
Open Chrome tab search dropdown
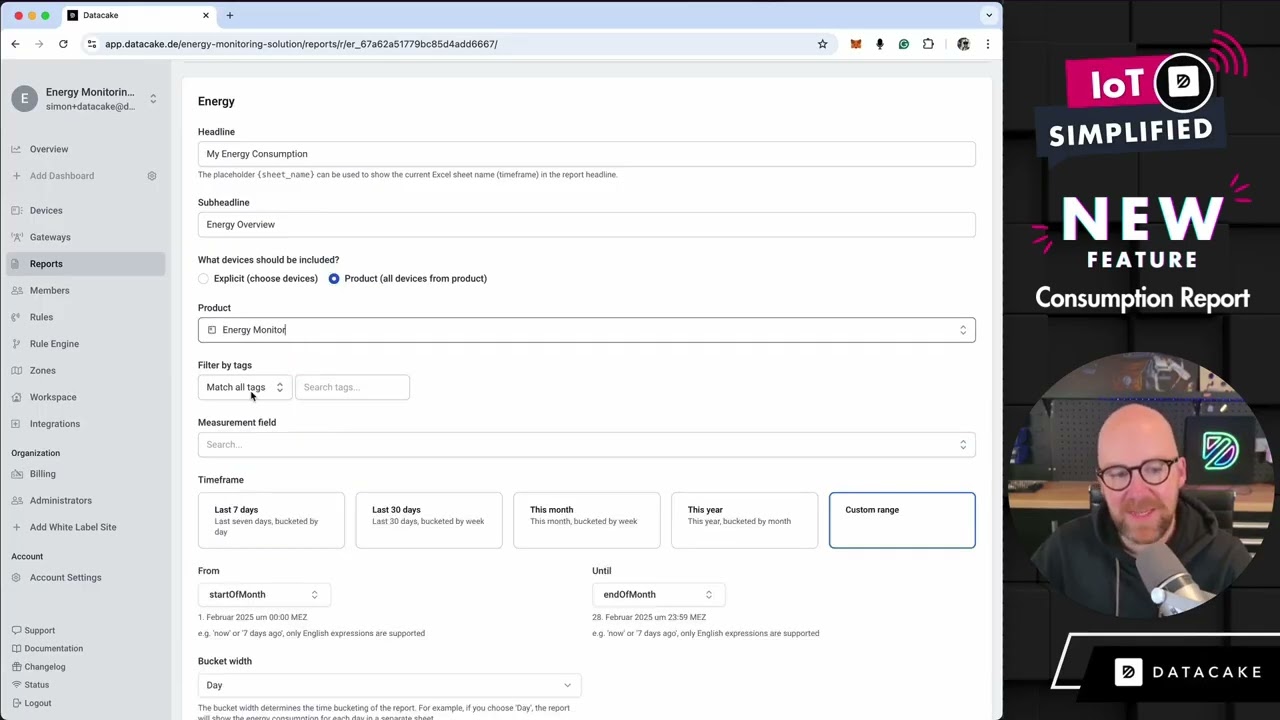[988, 15]
